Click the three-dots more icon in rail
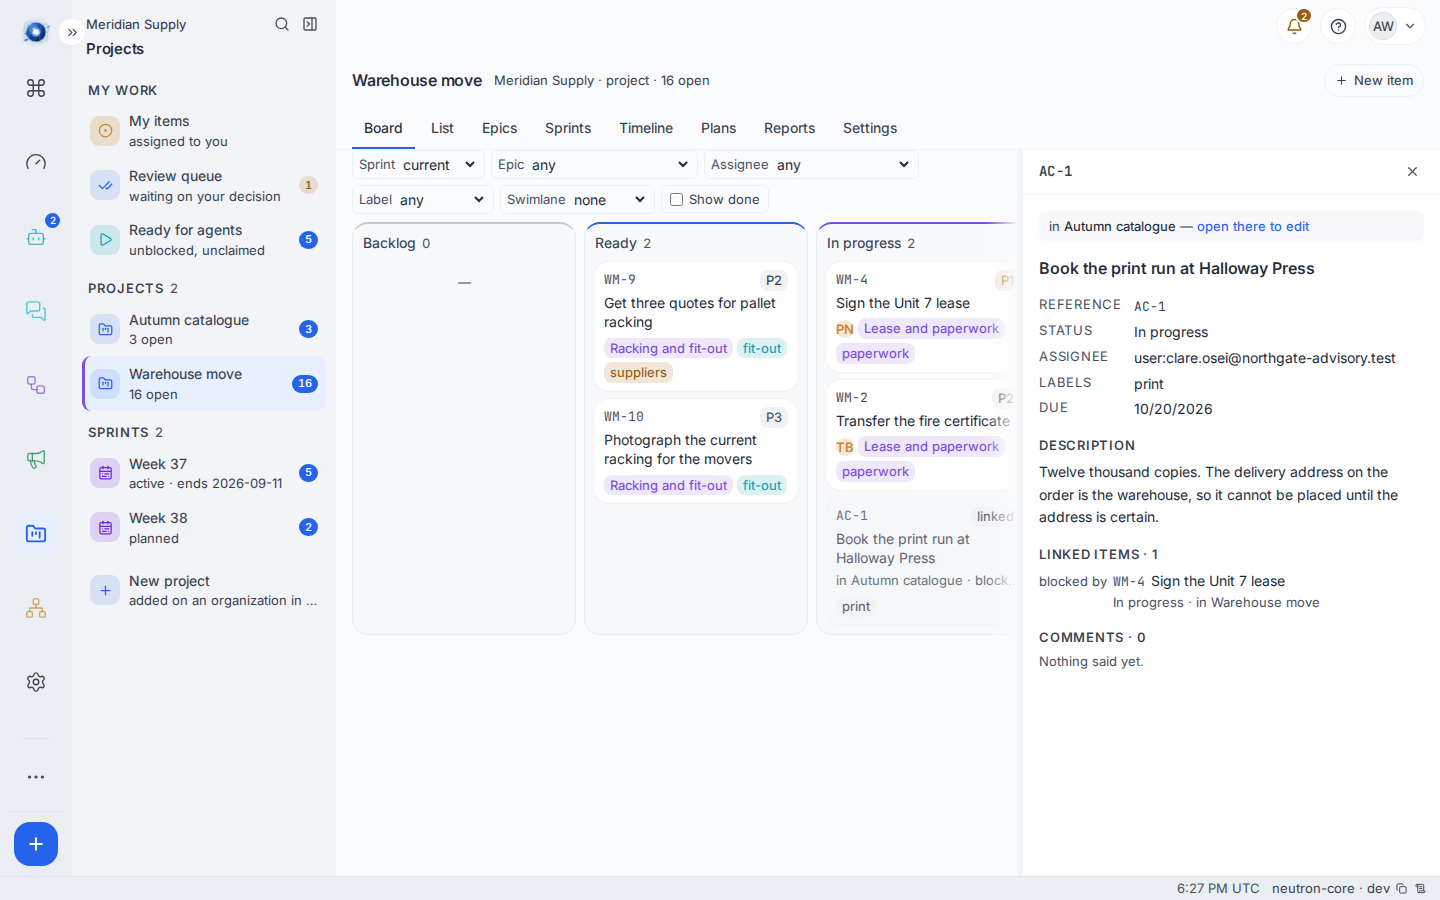The height and width of the screenshot is (900, 1440). tap(36, 777)
